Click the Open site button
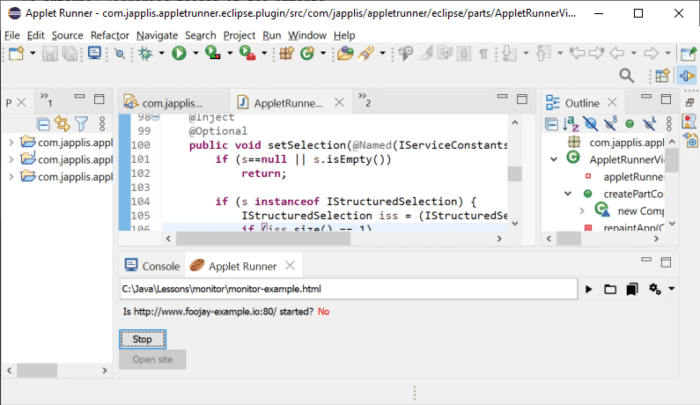 point(153,359)
